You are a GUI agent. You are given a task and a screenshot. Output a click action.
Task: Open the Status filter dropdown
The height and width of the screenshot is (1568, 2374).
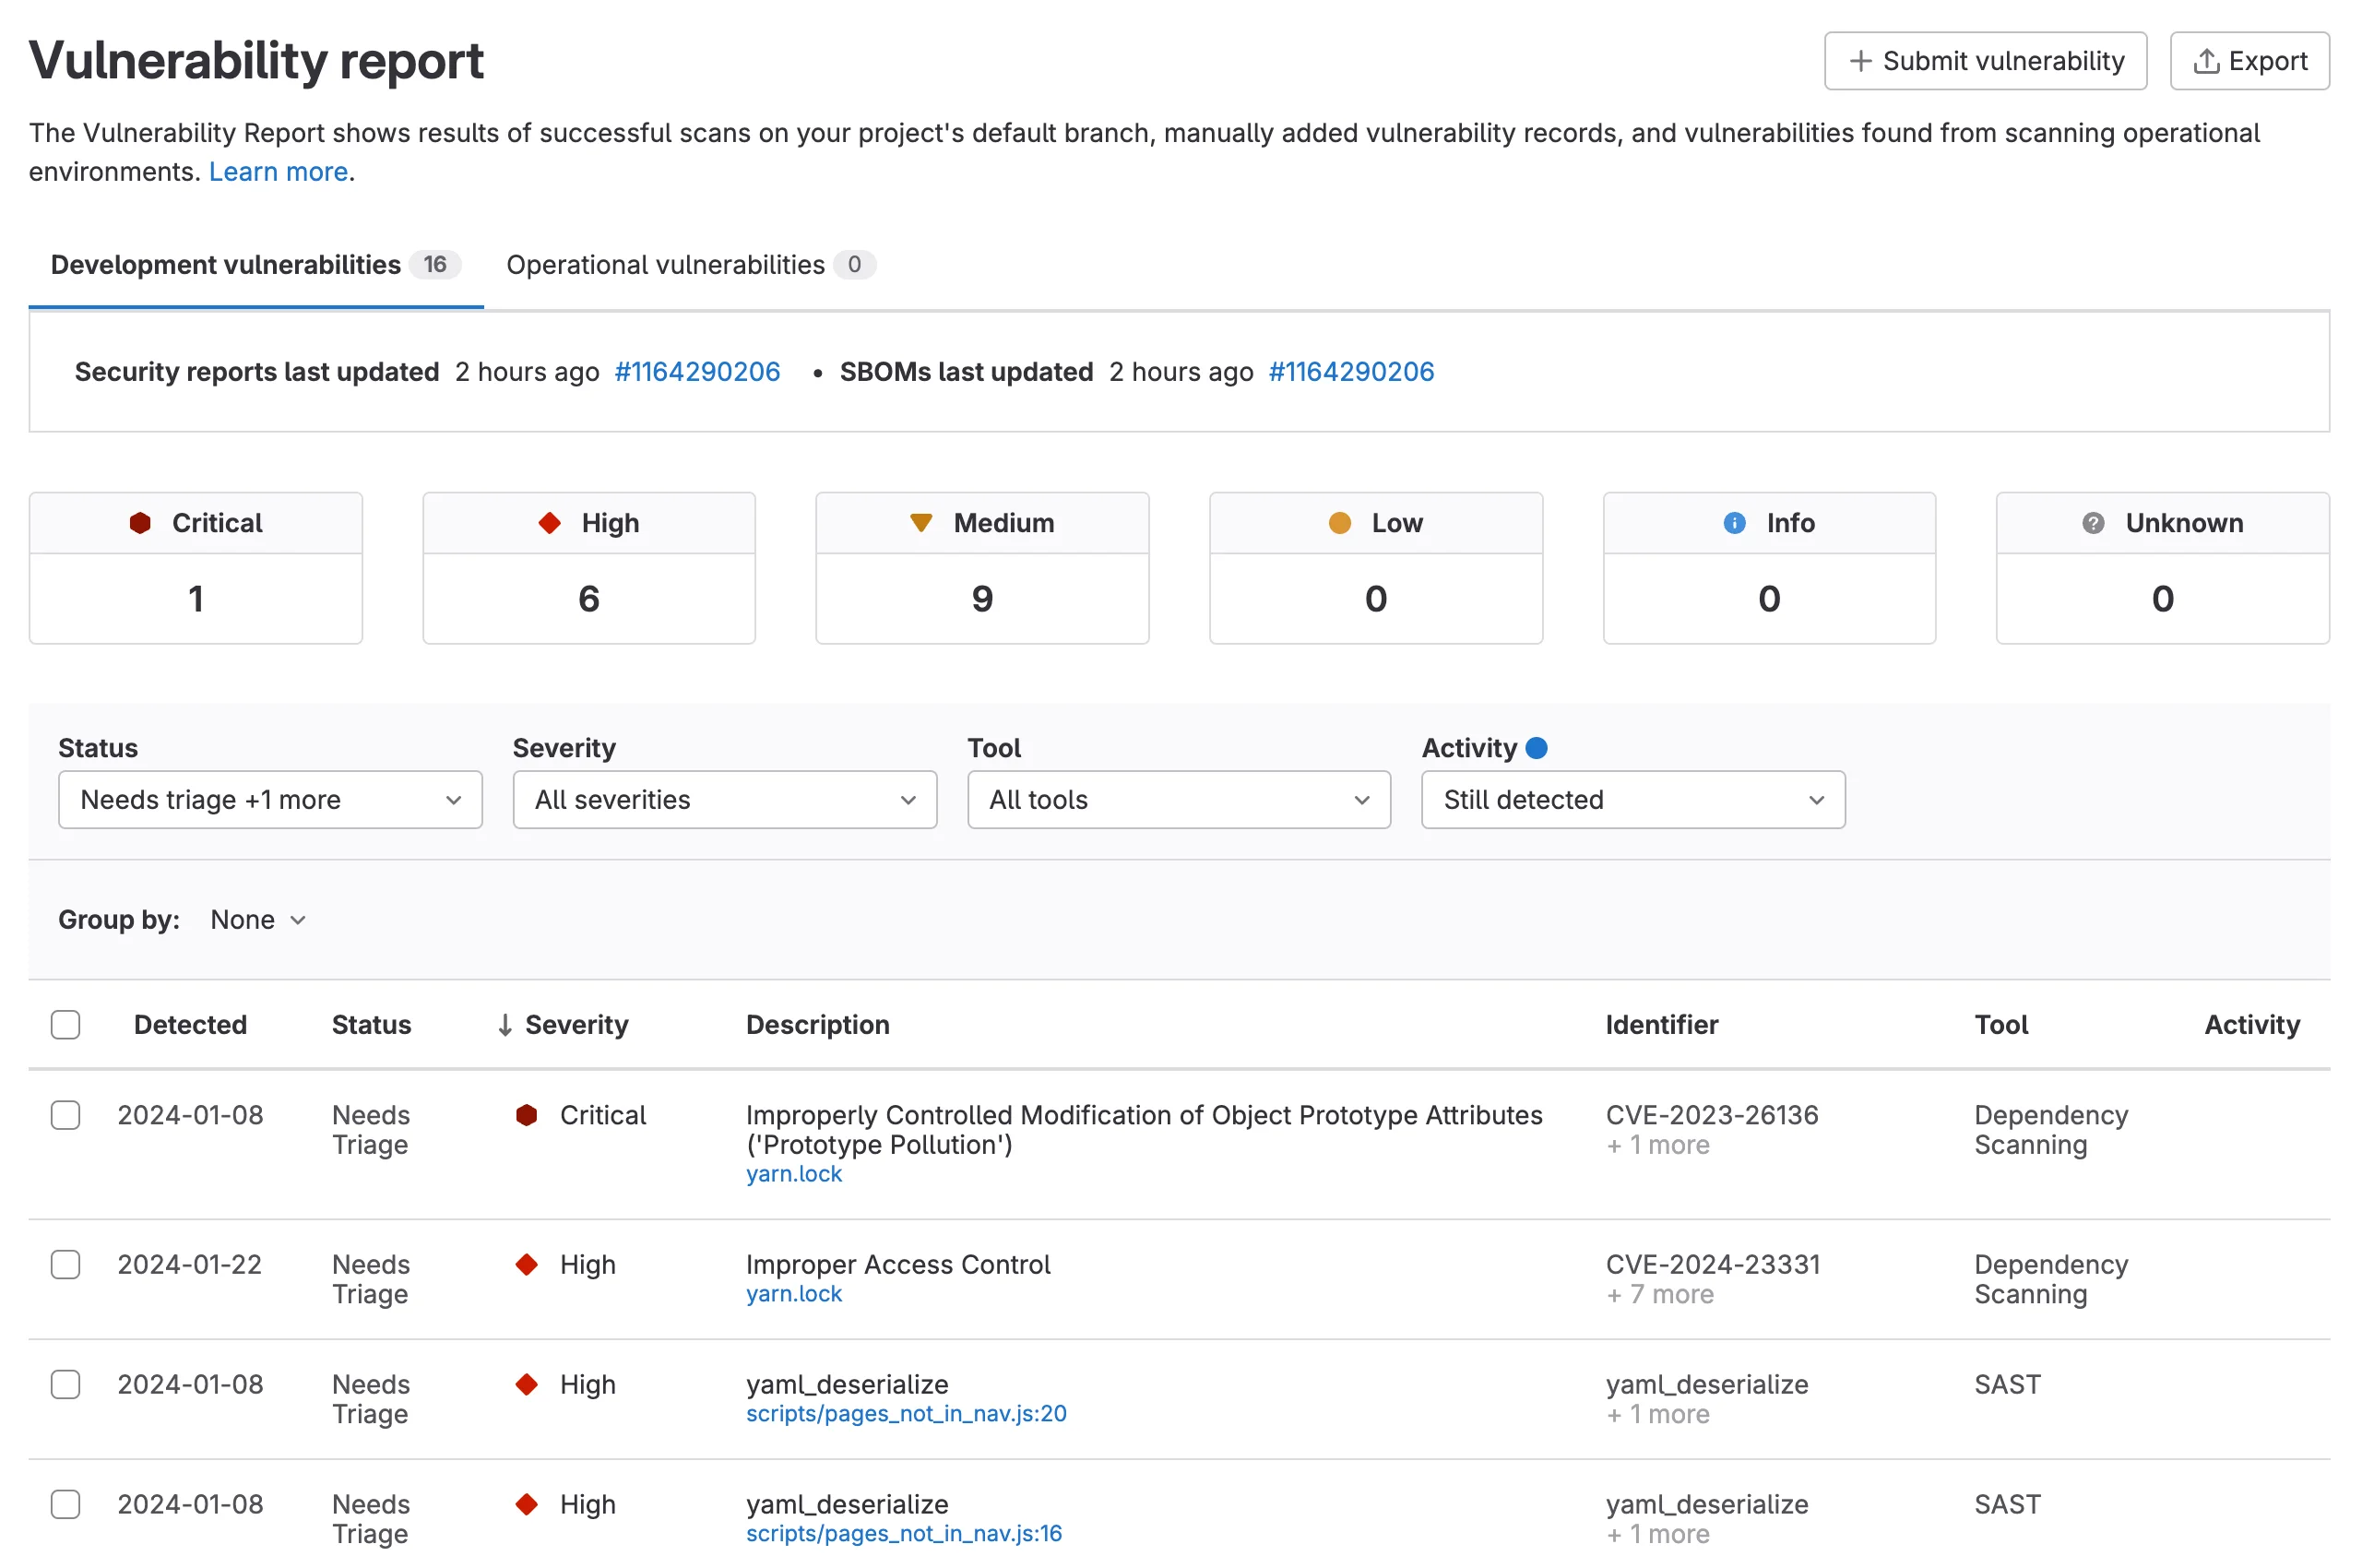coord(270,800)
